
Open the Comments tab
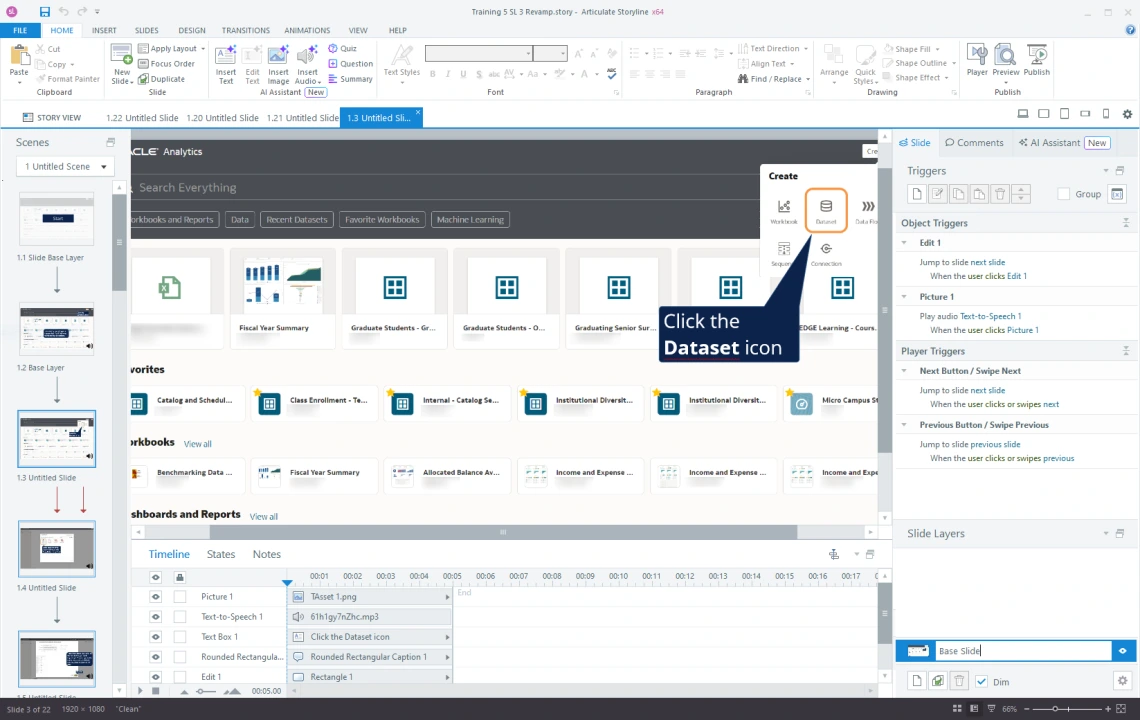[974, 143]
